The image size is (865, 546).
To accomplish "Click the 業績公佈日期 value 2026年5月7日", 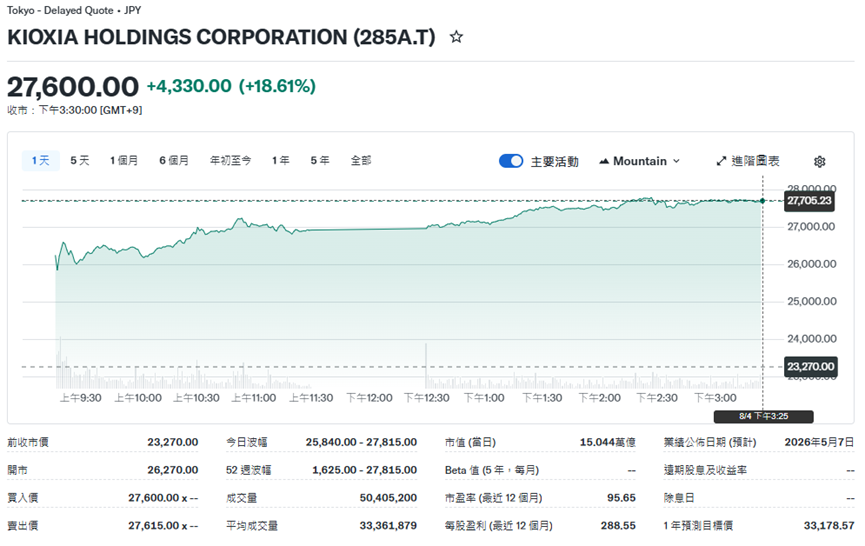I will coord(821,441).
